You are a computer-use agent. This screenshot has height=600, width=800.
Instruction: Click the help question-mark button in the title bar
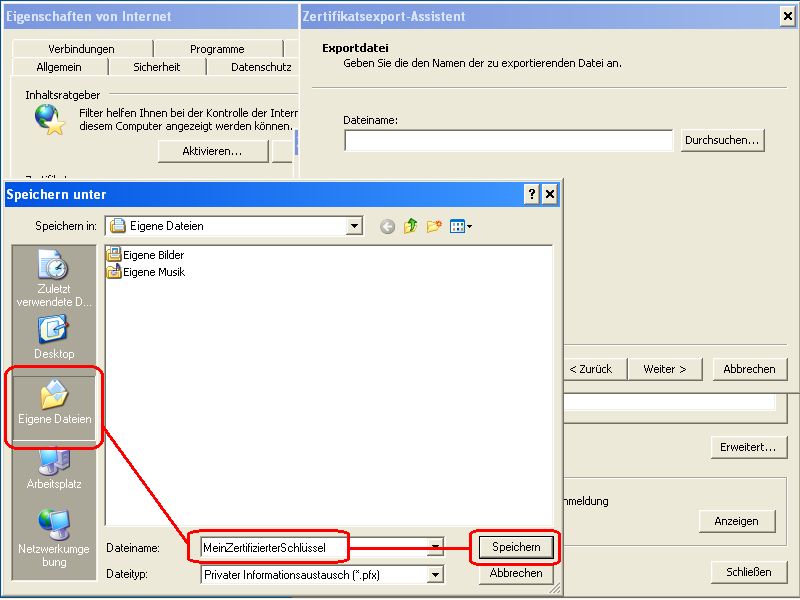click(x=530, y=194)
